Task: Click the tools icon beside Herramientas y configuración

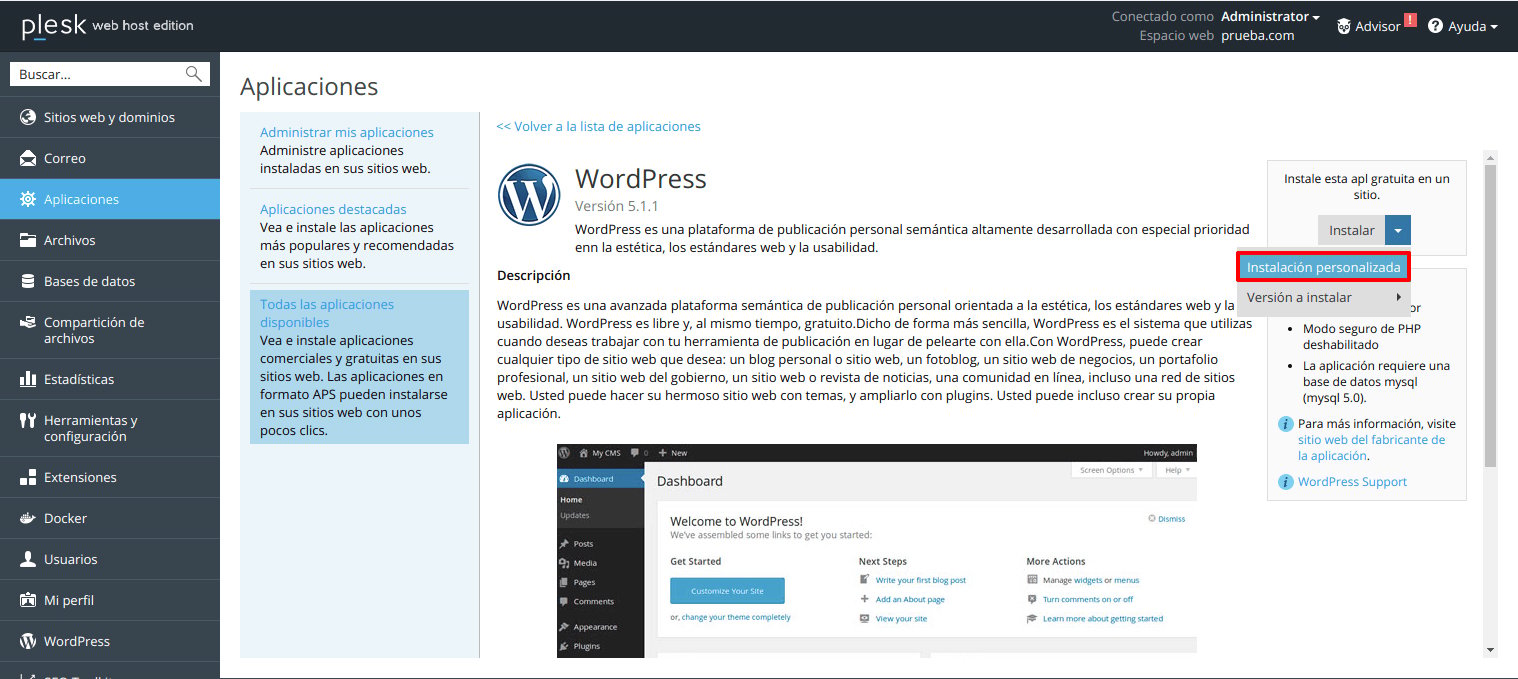Action: coord(28,420)
